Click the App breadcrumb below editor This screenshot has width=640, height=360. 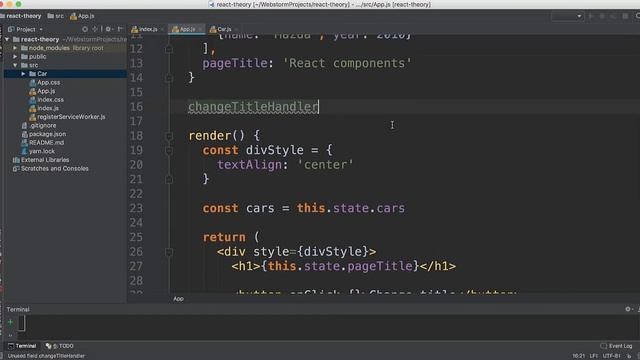(178, 299)
